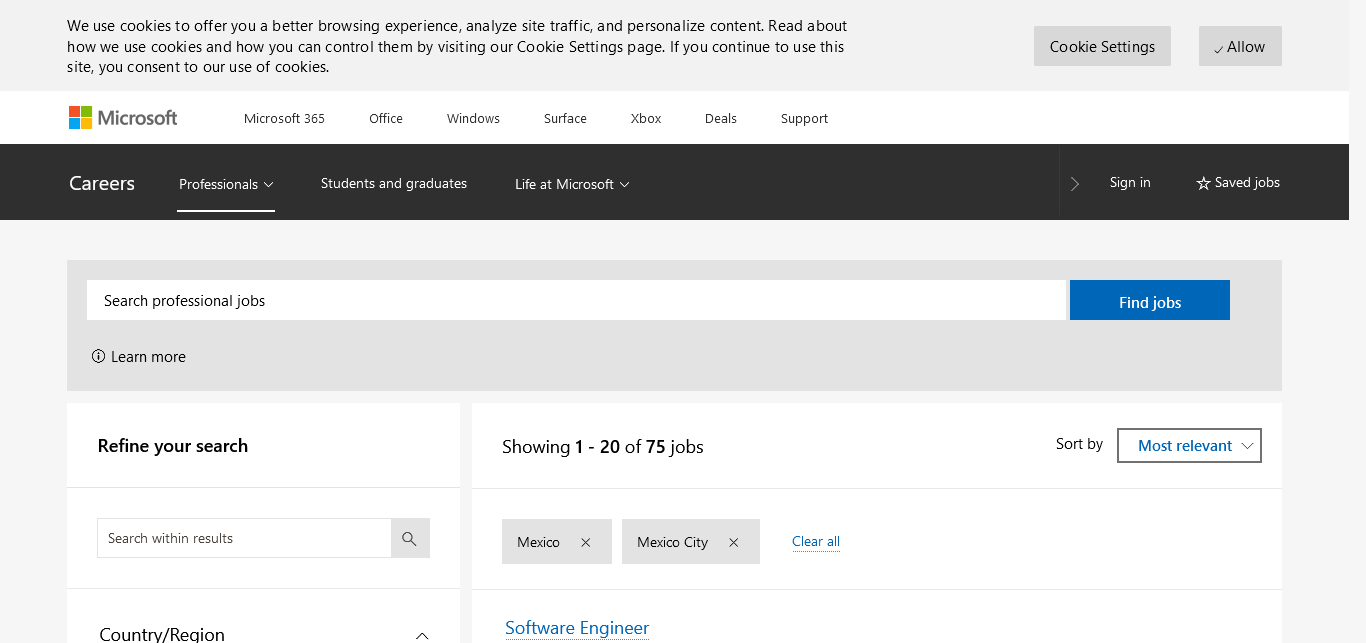Click the right arrow chevron beside Sign in
Image resolution: width=1366 pixels, height=643 pixels.
pyautogui.click(x=1075, y=183)
